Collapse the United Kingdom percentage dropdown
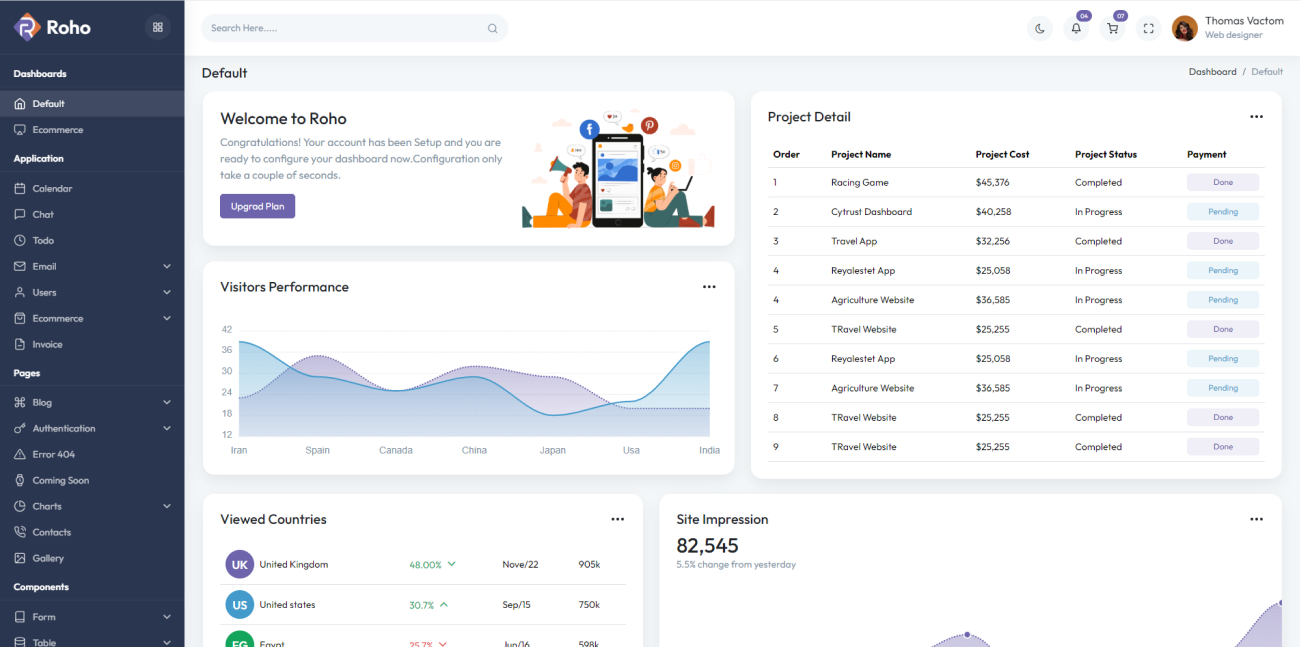1300x647 pixels. click(452, 564)
